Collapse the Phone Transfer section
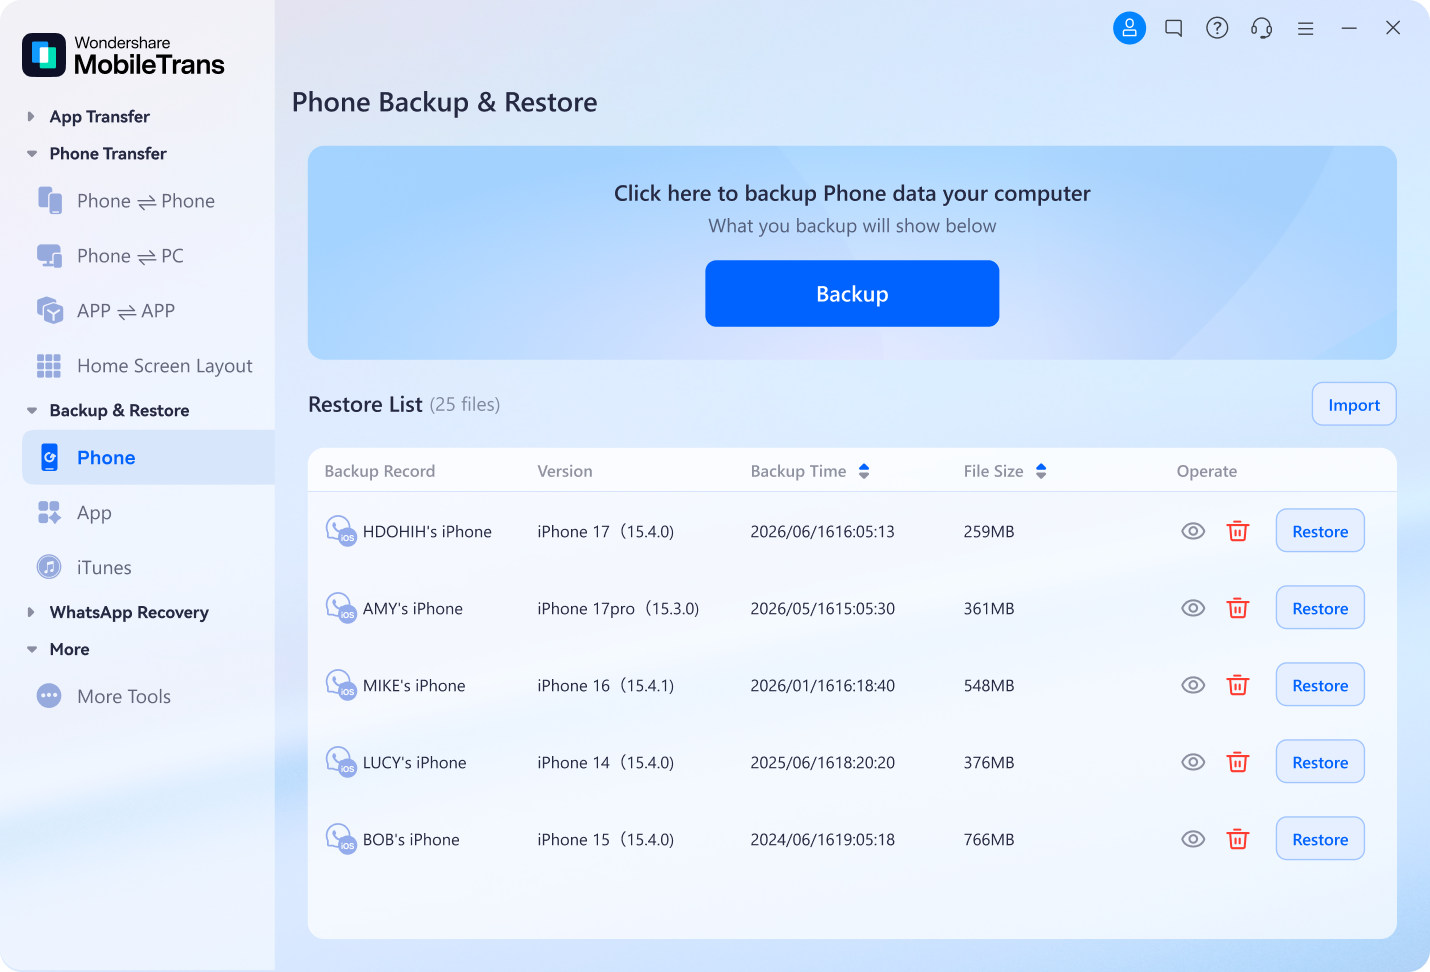Screen dimensions: 1430x972 click(x=31, y=154)
